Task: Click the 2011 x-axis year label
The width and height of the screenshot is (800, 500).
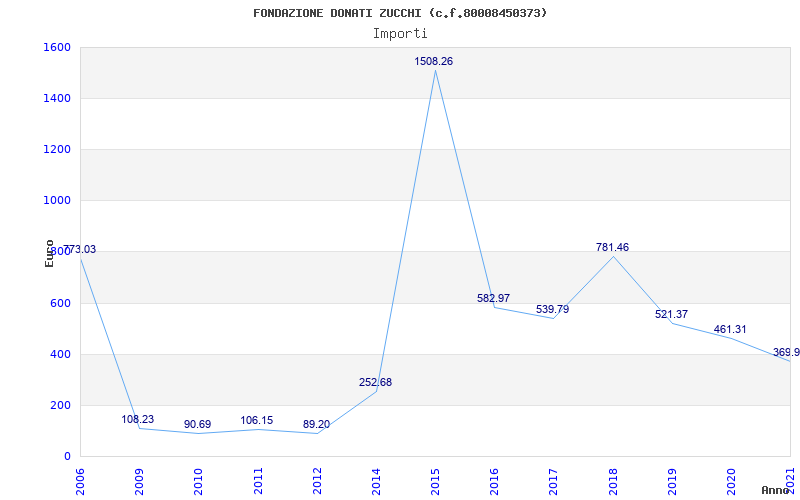Action: point(258,481)
